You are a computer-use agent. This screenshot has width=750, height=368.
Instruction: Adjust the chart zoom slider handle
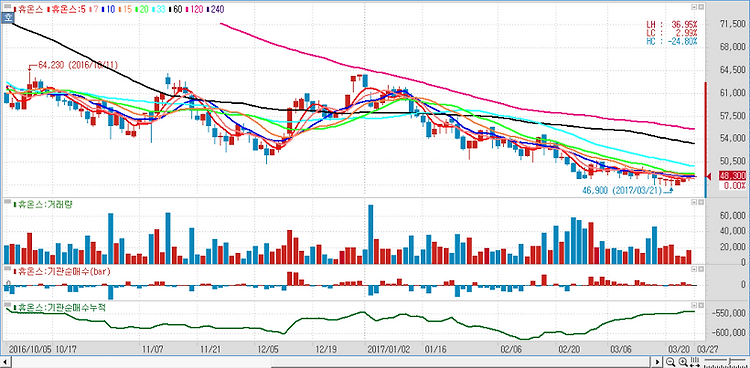click(729, 361)
